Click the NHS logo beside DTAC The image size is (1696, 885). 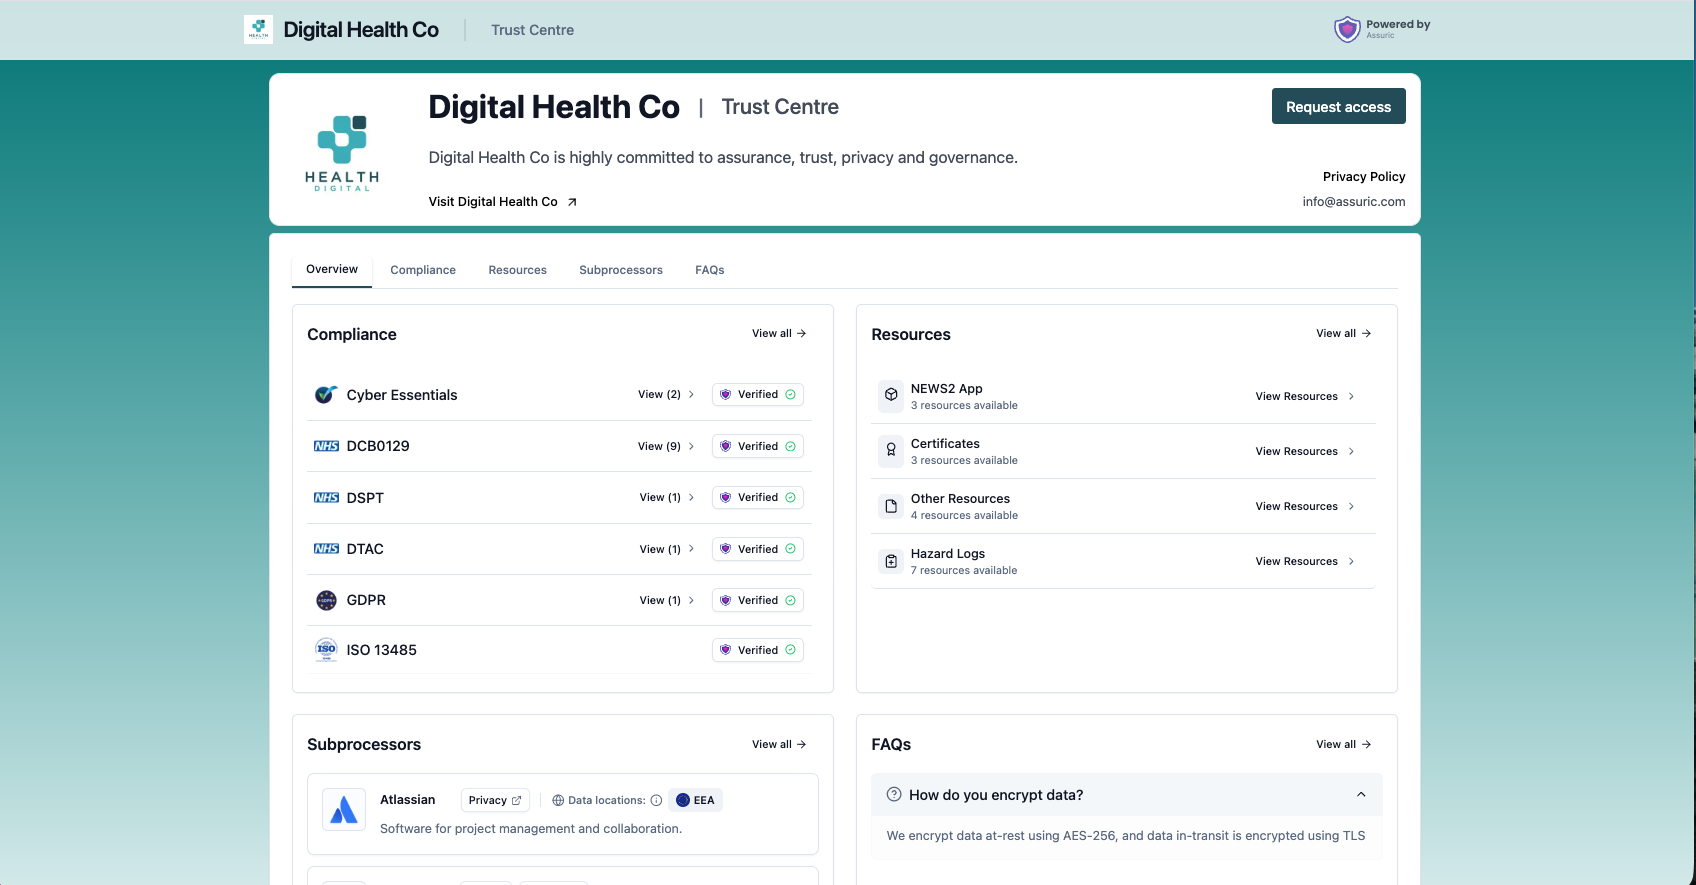click(326, 548)
